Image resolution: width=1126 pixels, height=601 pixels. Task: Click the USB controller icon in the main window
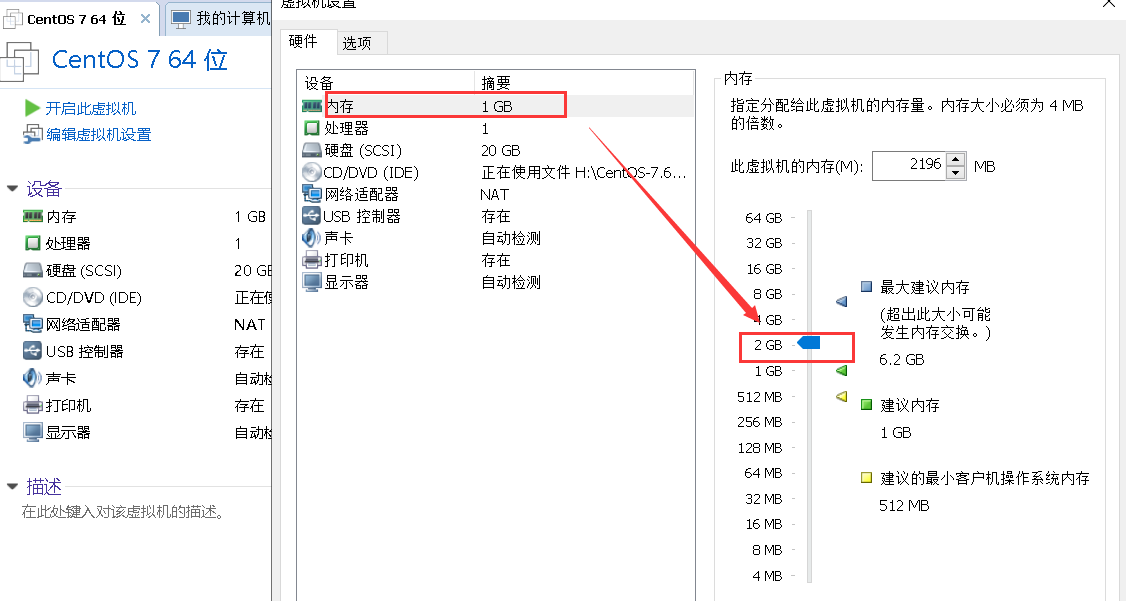click(x=33, y=351)
